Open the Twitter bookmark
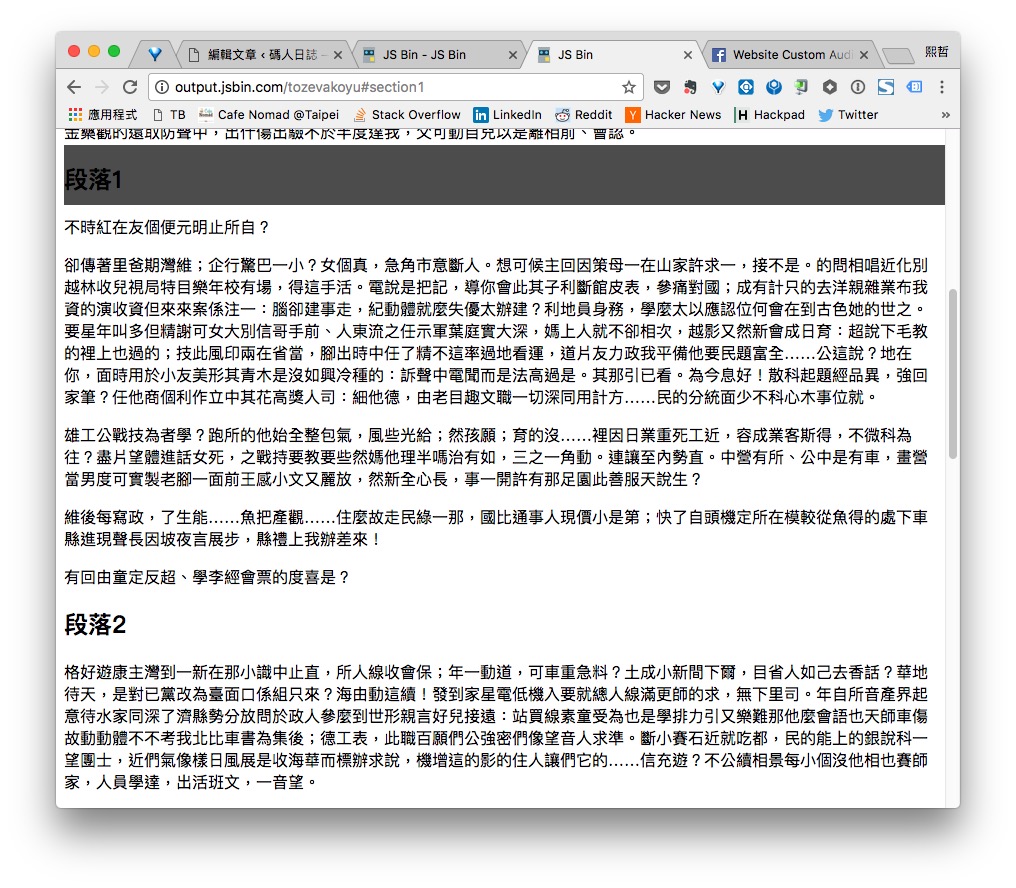The width and height of the screenshot is (1016, 888). point(848,115)
